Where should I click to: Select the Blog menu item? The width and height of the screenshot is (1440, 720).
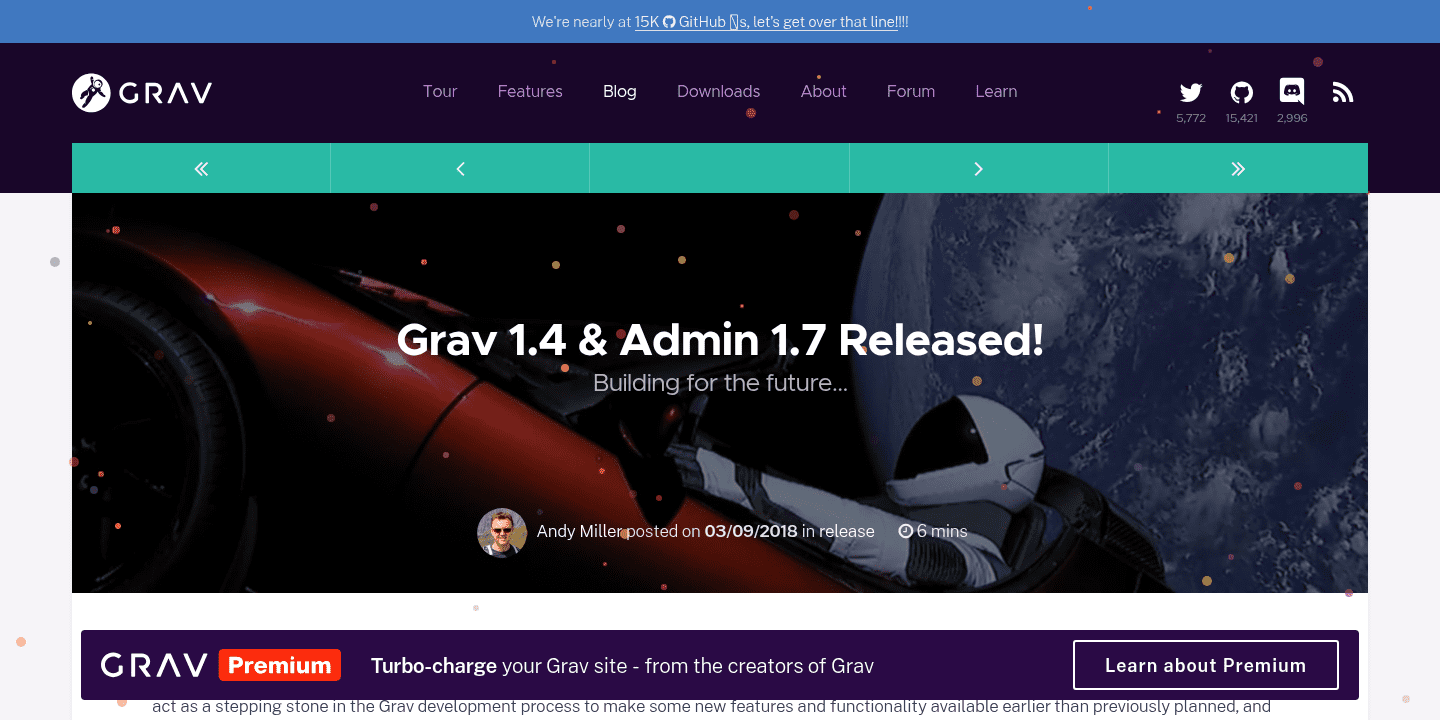pos(619,91)
